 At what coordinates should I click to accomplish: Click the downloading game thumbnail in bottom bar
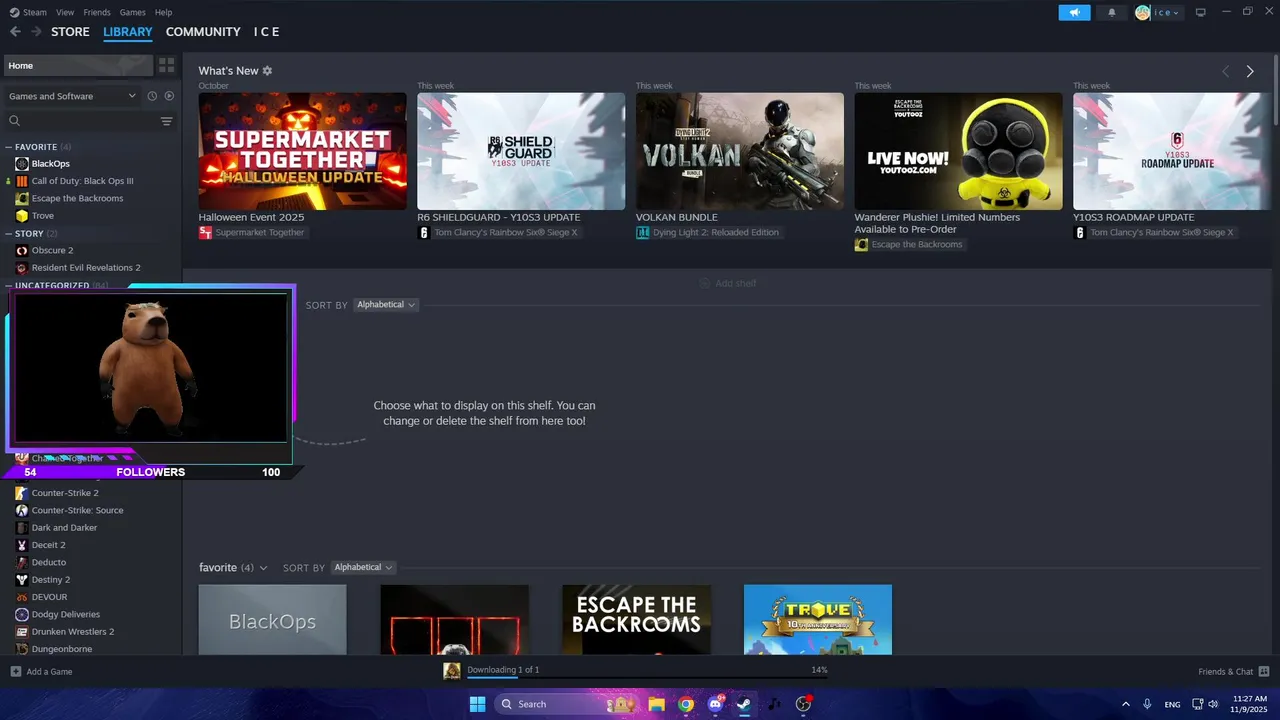[452, 671]
